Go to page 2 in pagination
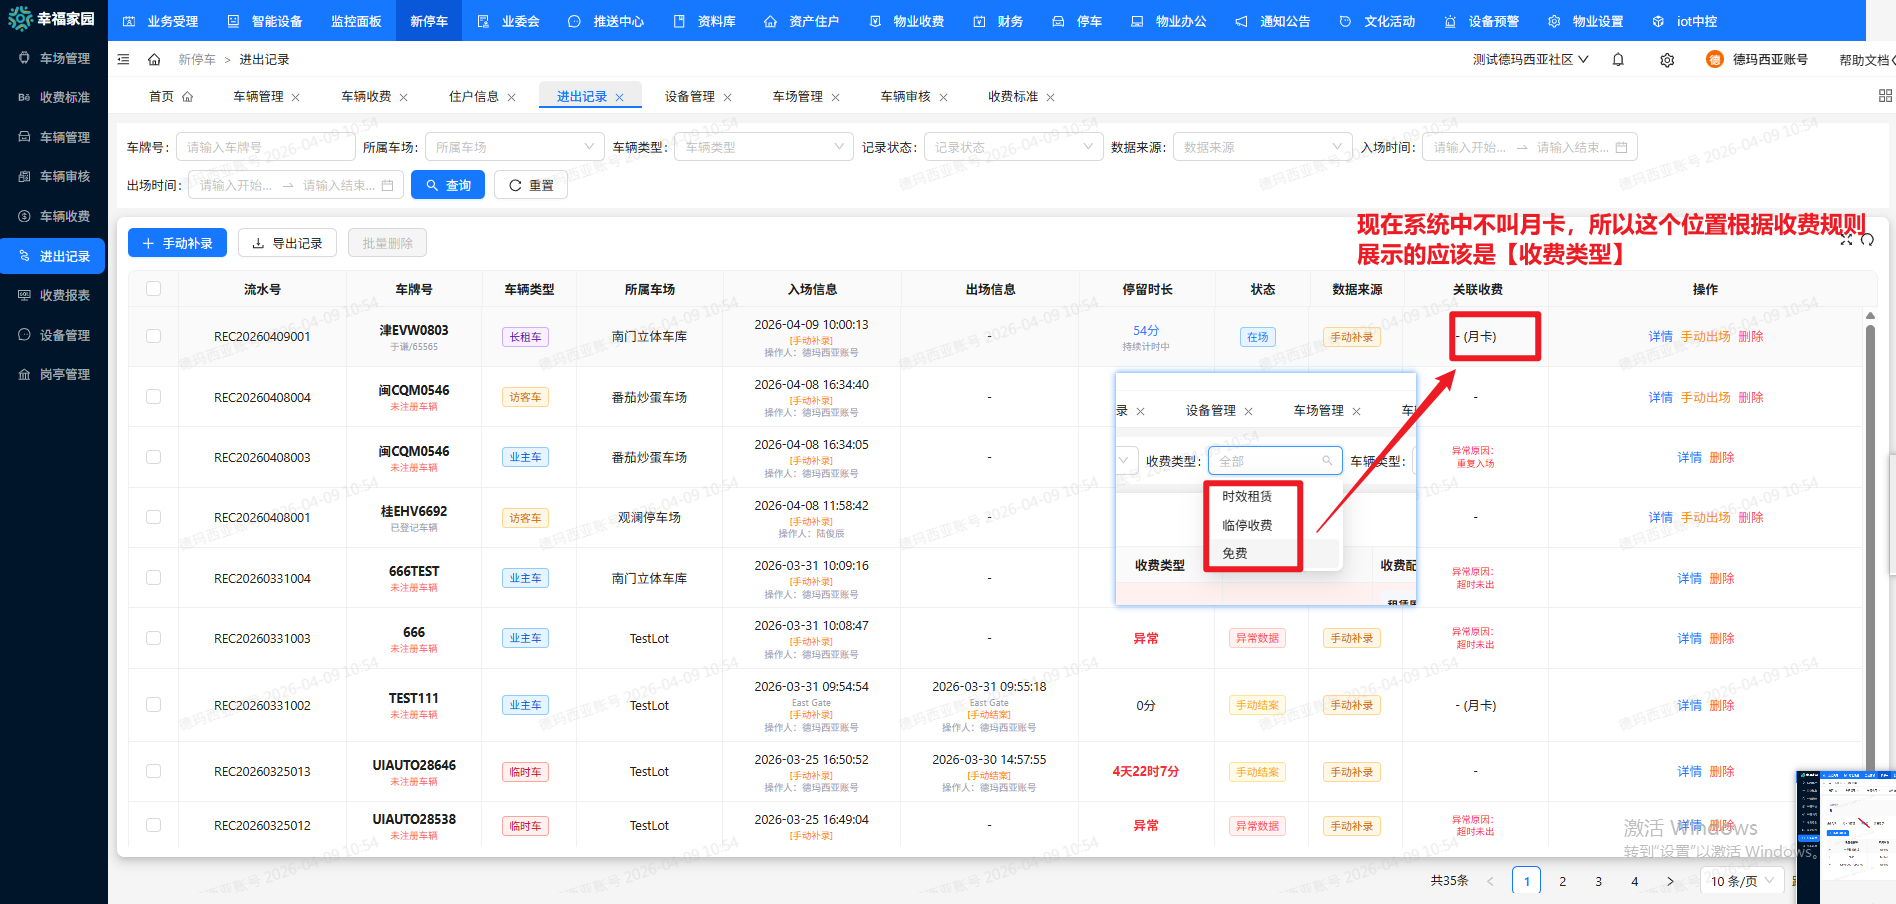The width and height of the screenshot is (1896, 904). coord(1562,881)
